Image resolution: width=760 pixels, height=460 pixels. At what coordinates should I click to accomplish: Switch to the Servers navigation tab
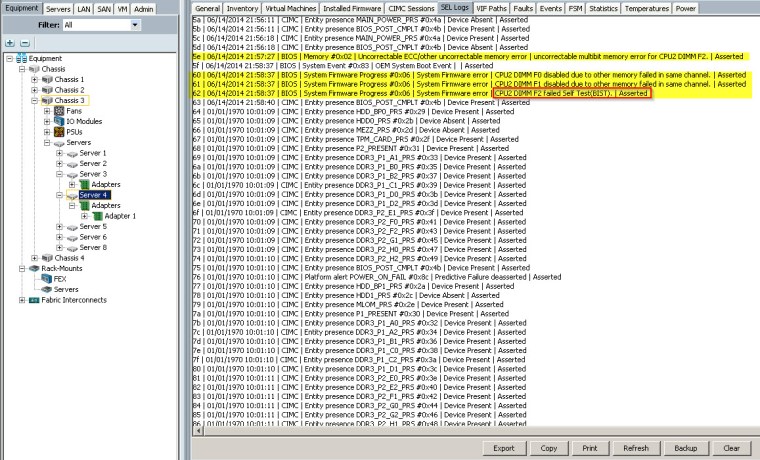(58, 9)
